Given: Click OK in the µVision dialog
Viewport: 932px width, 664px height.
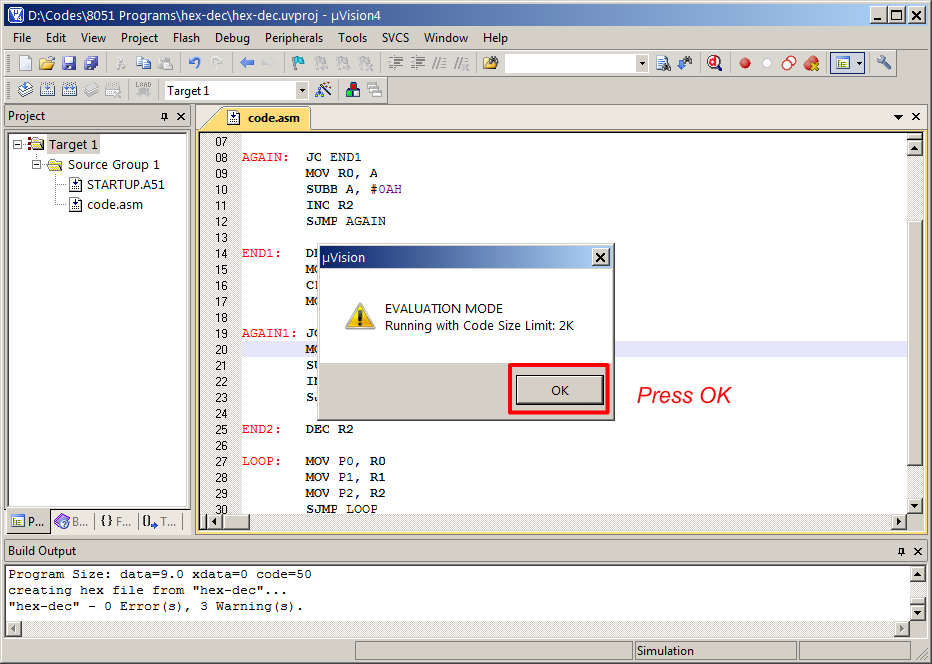Looking at the screenshot, I should pyautogui.click(x=559, y=391).
